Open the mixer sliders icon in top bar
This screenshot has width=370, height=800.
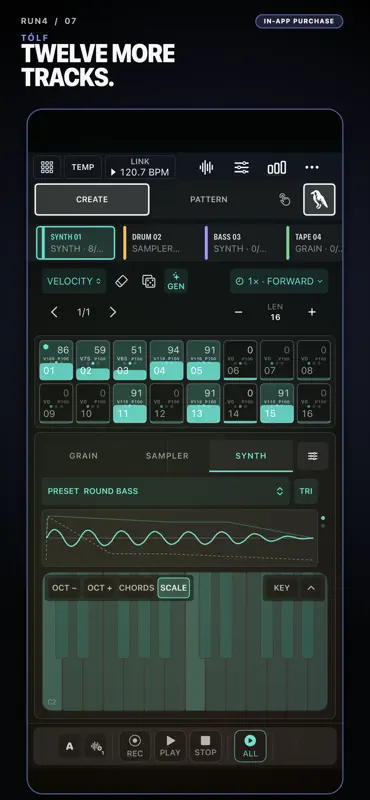pos(241,167)
